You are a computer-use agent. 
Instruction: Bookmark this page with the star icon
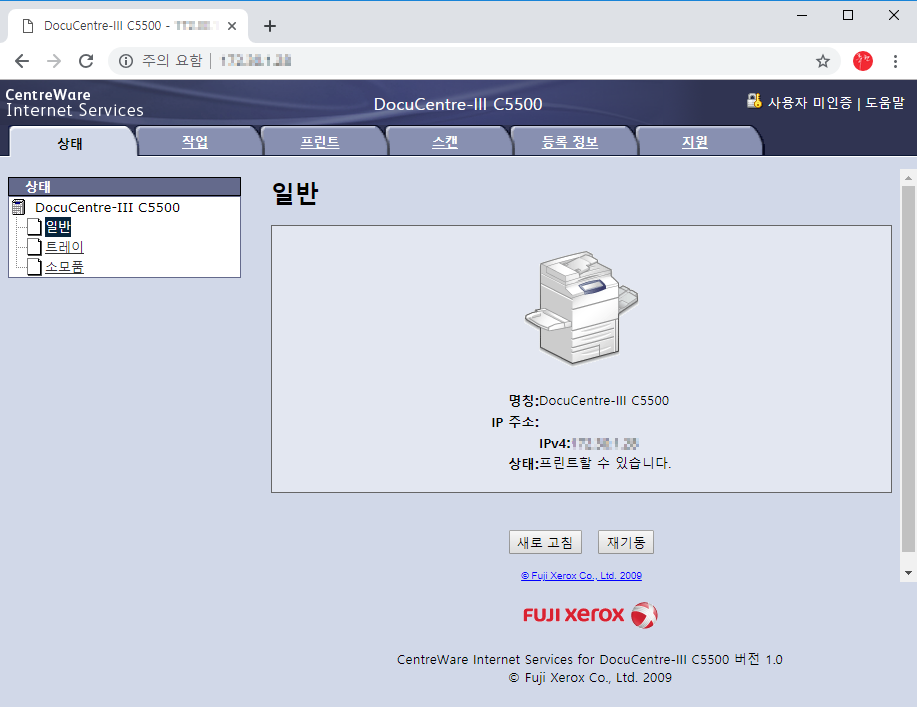(823, 61)
